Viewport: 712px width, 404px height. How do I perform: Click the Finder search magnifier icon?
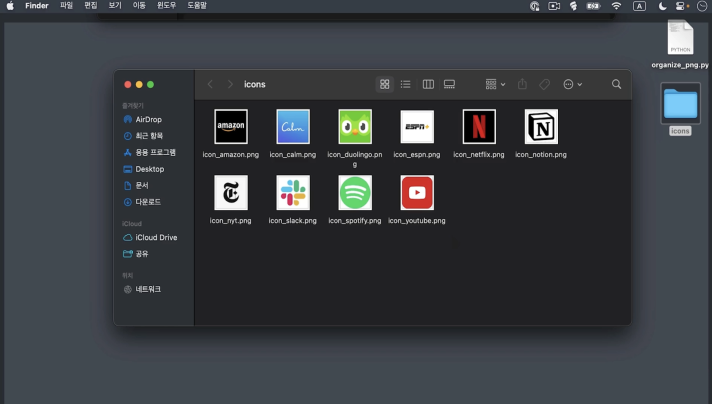(616, 85)
